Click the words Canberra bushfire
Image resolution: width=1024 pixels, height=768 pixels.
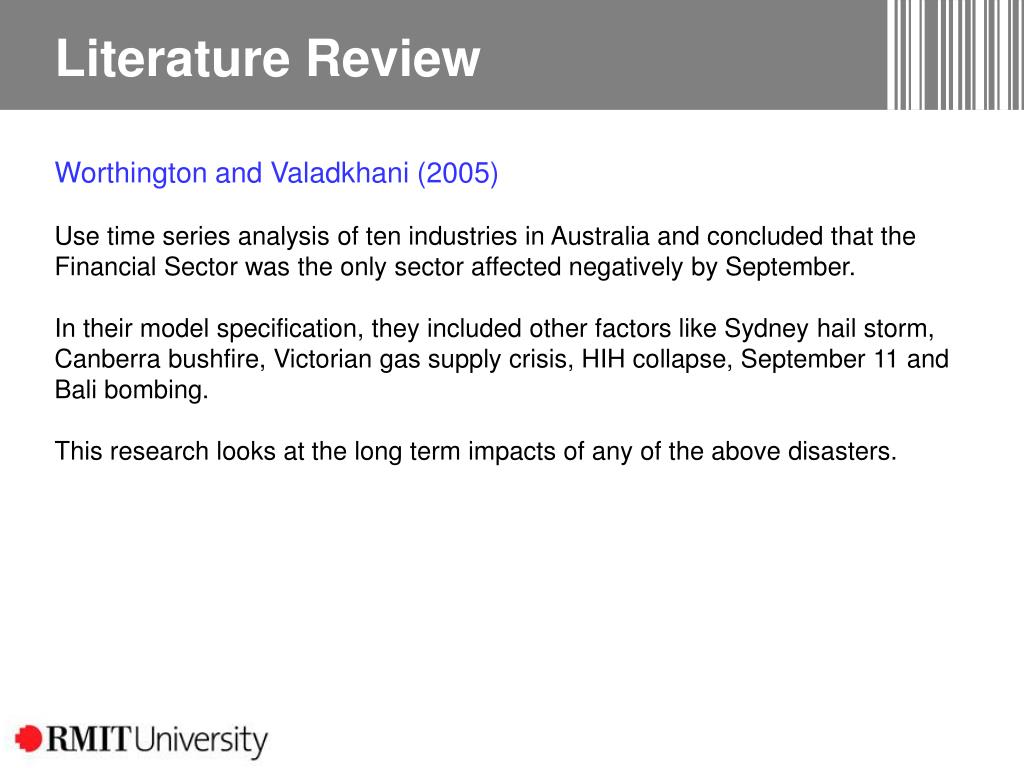point(159,359)
